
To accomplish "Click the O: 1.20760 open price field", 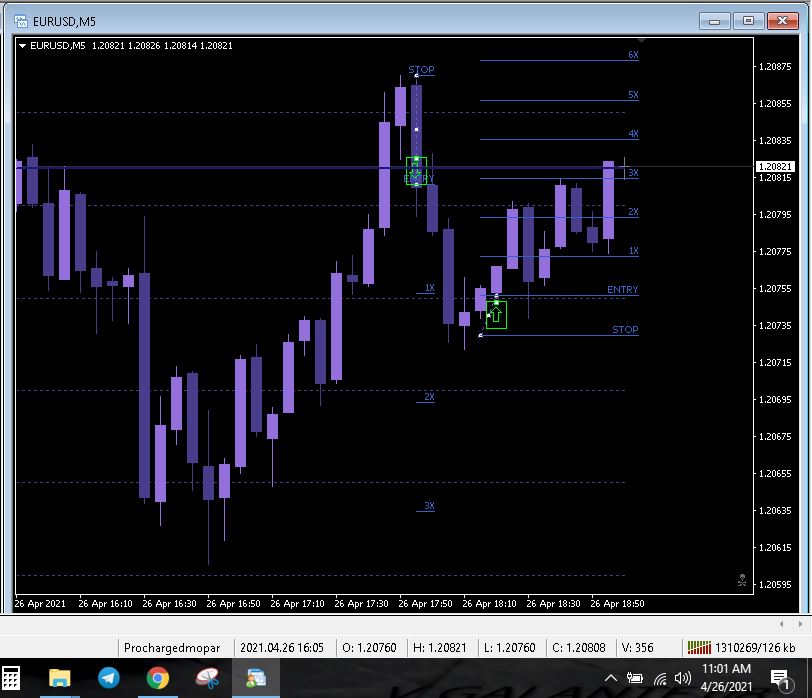I will 369,648.
